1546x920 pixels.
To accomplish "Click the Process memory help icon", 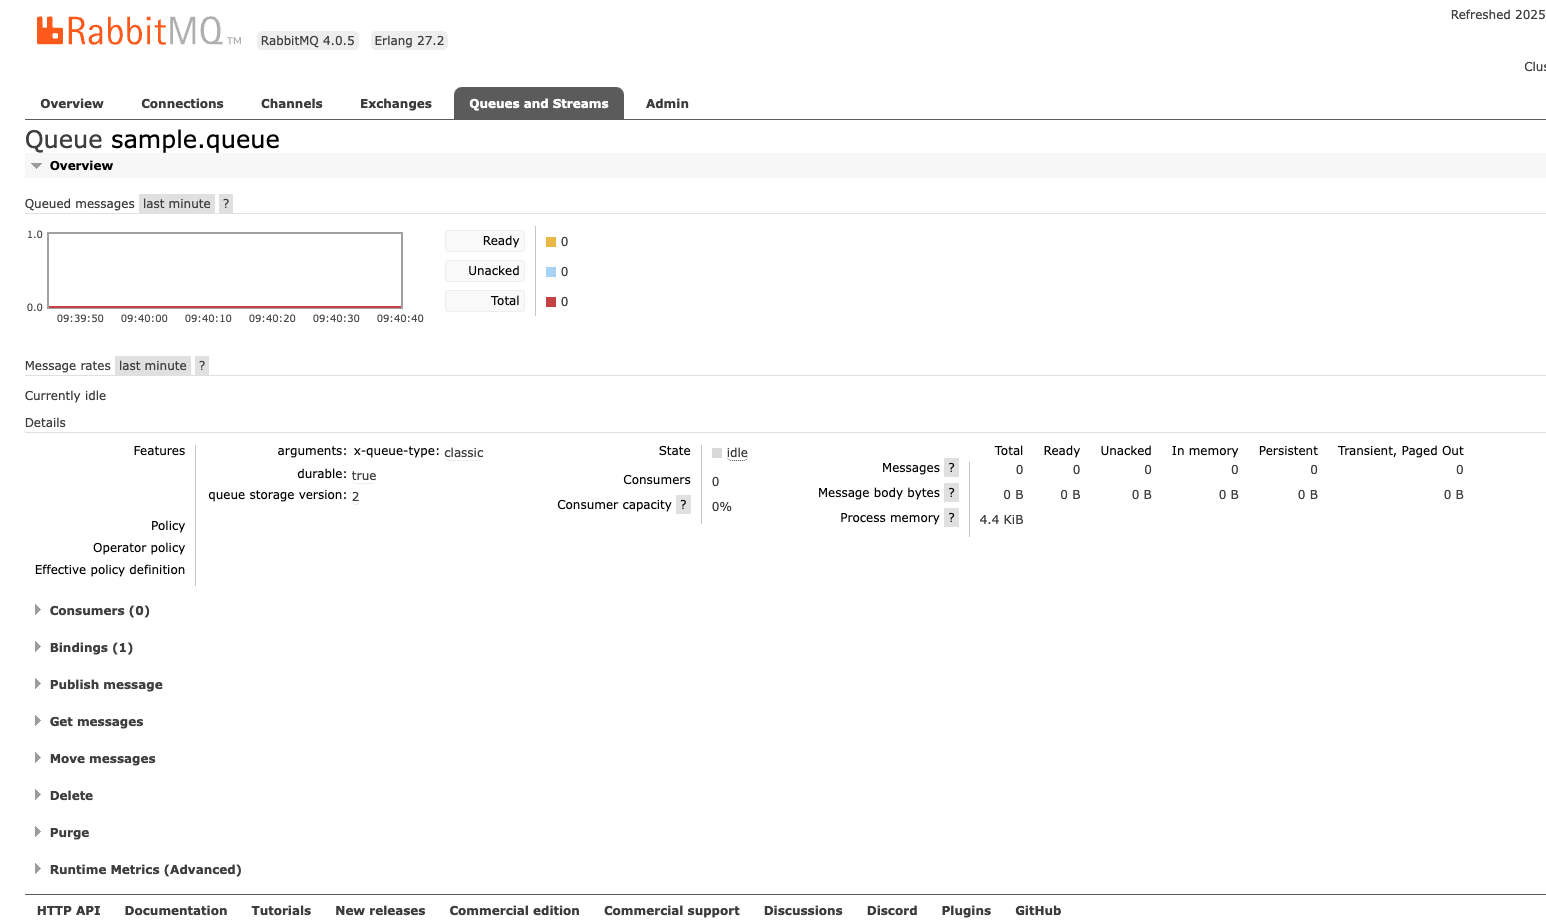I will [x=951, y=518].
